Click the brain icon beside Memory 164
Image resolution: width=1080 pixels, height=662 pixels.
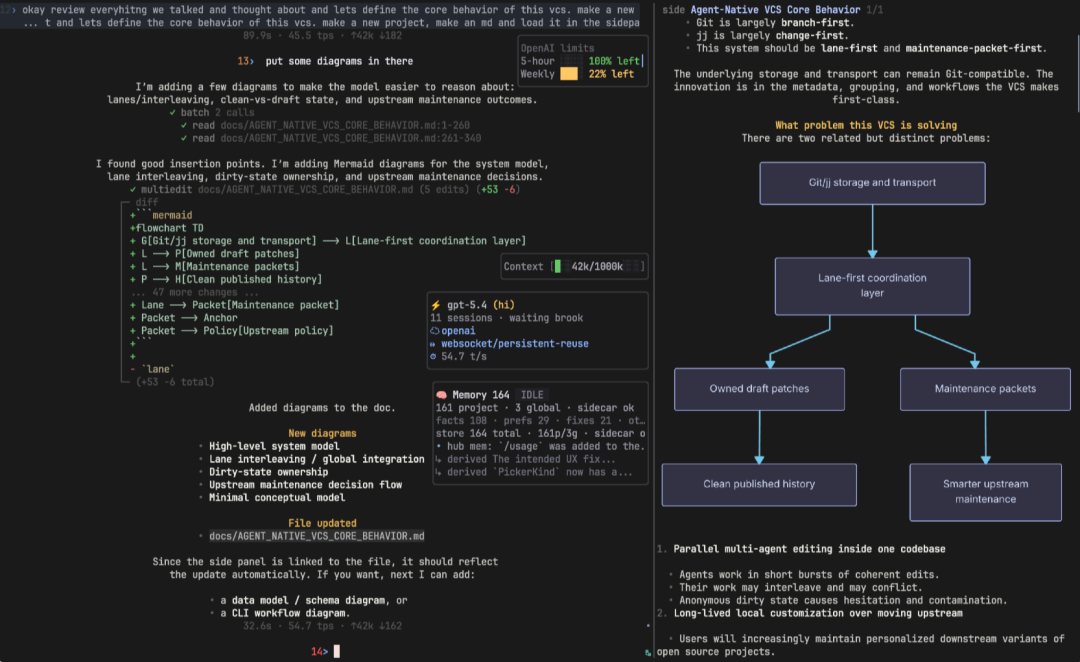coord(442,395)
